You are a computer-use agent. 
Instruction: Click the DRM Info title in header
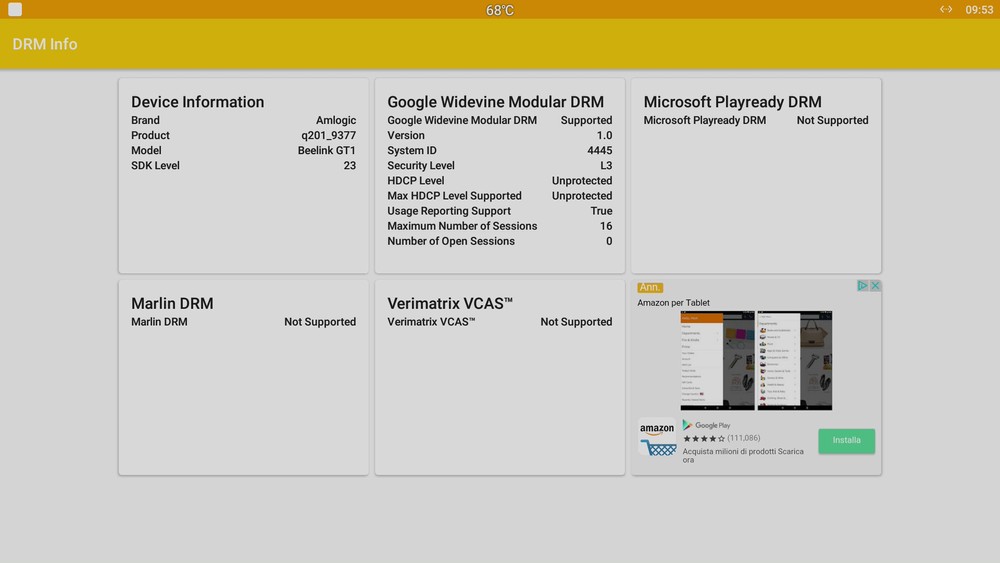[x=45, y=44]
